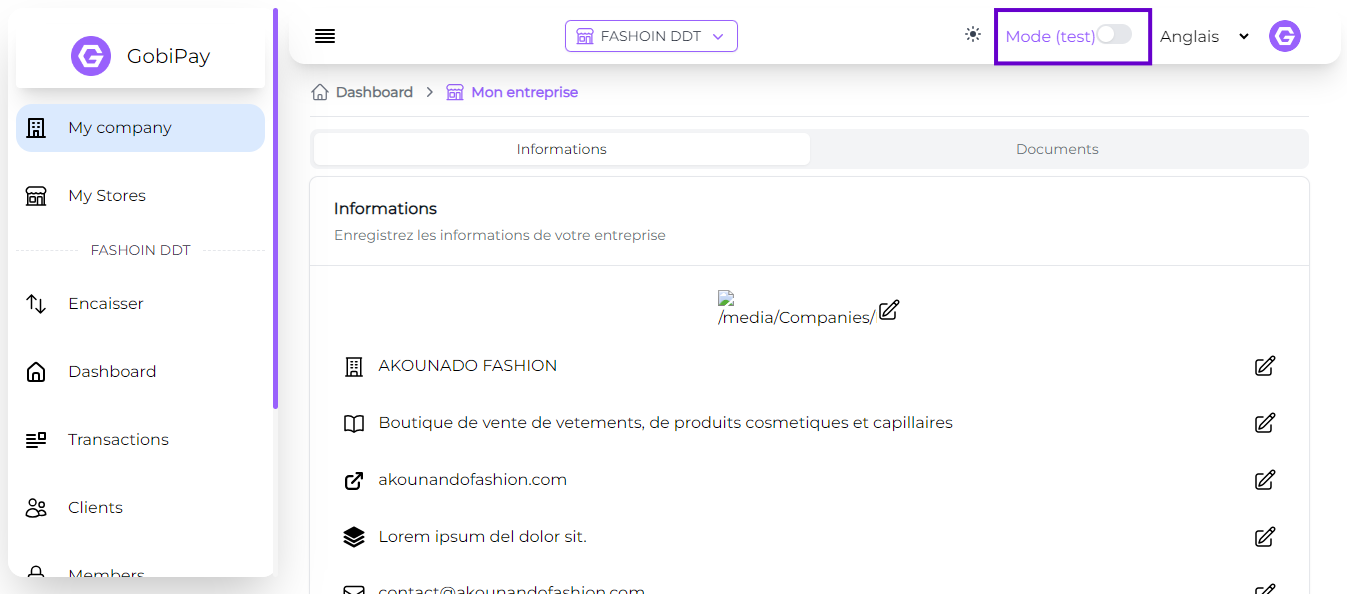The image size is (1347, 594).
Task: Open Clients menu item
Action: point(140,508)
